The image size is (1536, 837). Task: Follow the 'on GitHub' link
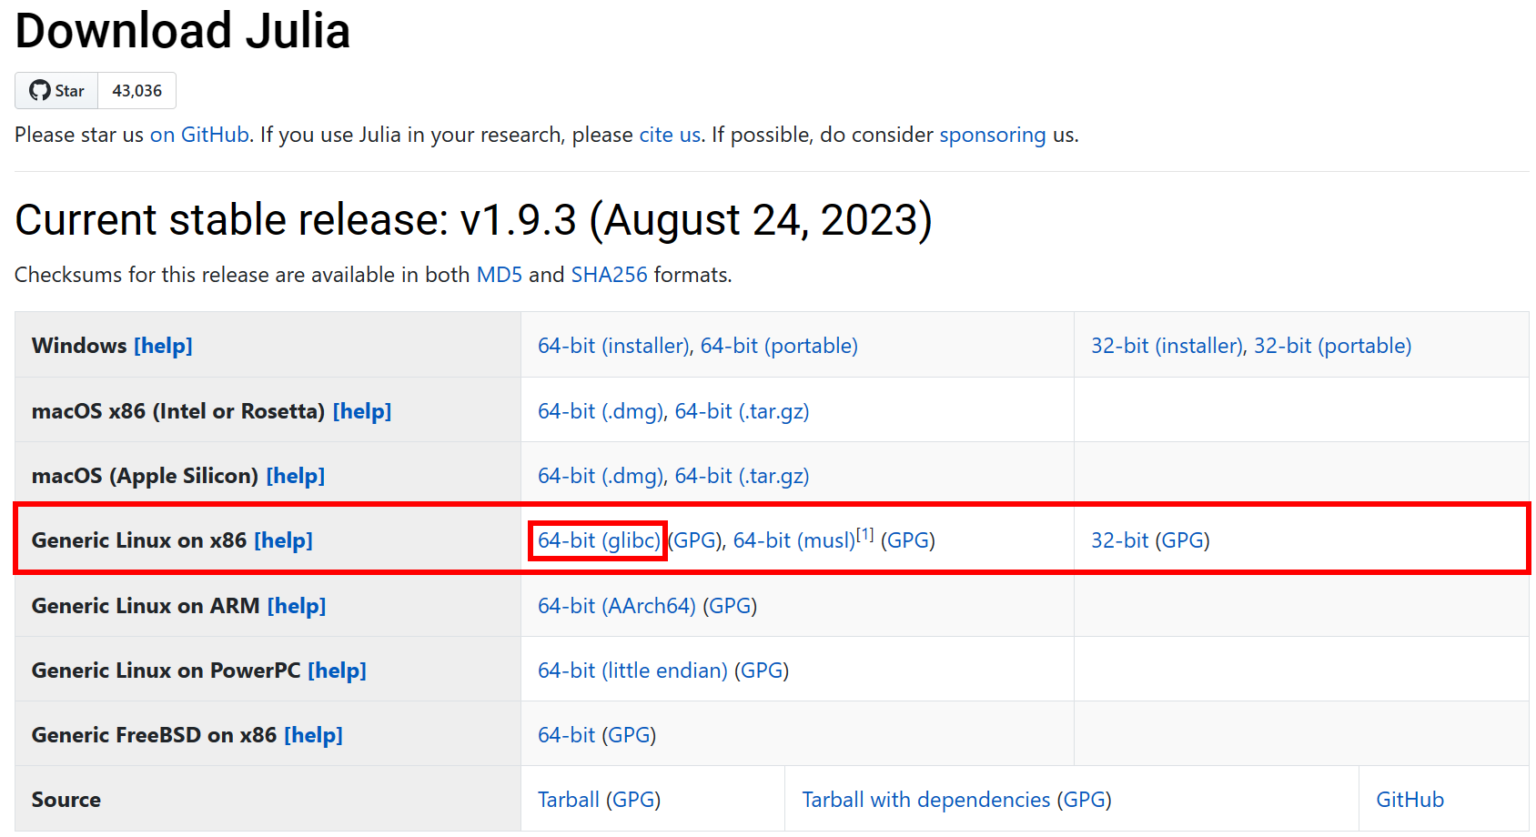[199, 135]
